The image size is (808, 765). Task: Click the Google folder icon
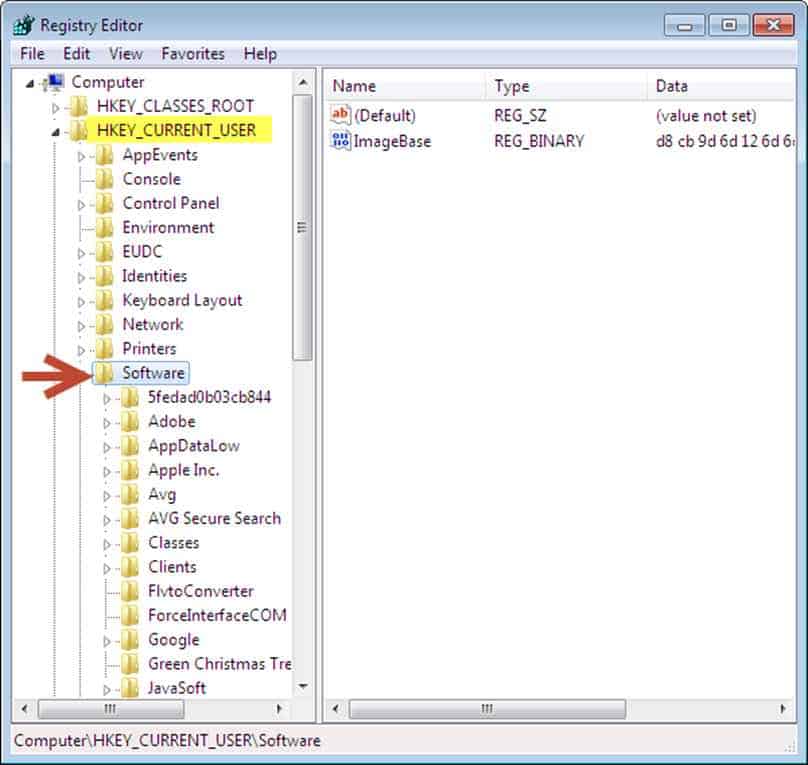point(129,640)
